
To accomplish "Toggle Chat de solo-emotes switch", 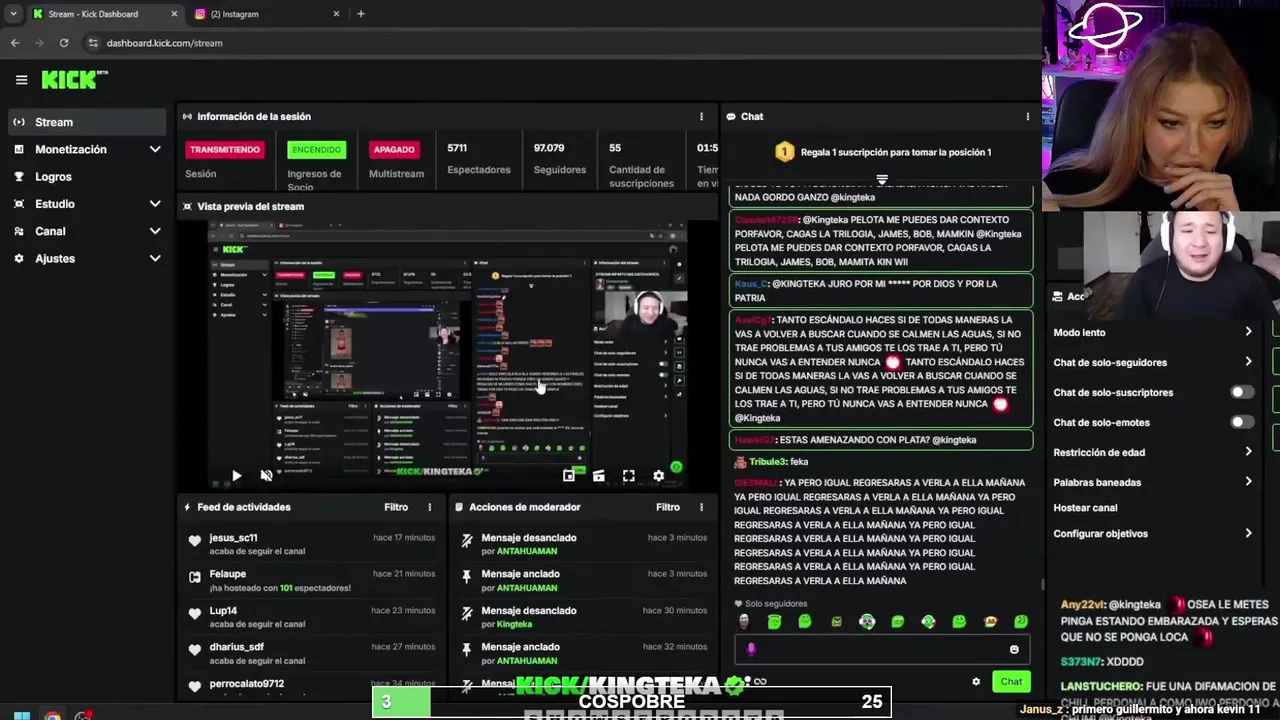I will 1241,422.
